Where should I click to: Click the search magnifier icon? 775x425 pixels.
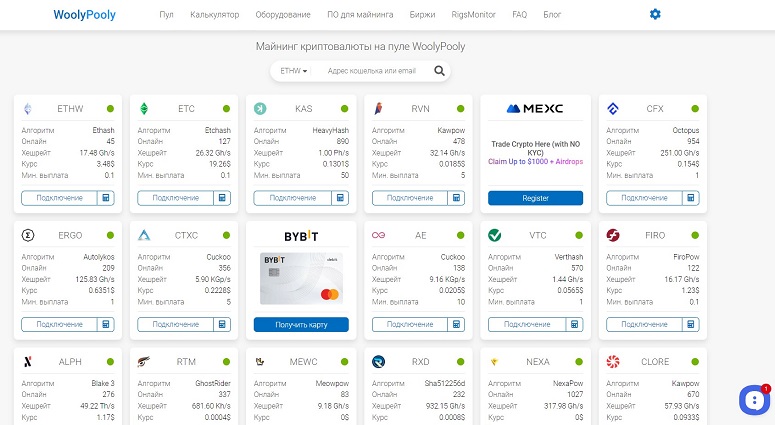439,71
